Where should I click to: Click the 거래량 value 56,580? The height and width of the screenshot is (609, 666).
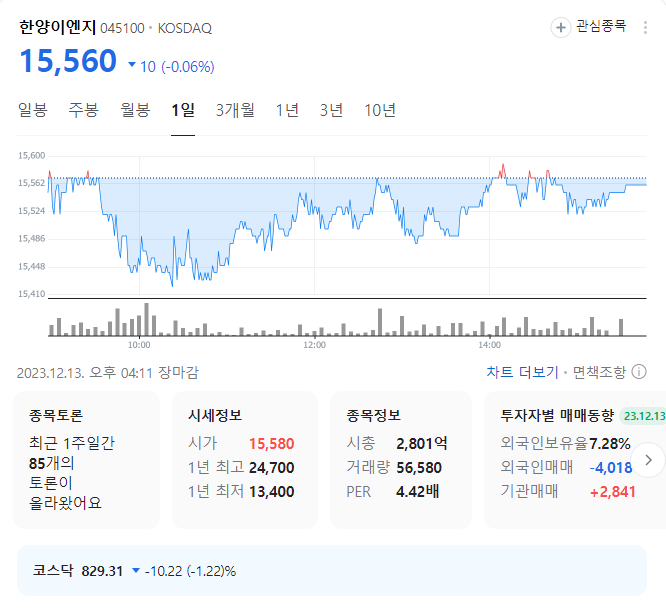(419, 468)
